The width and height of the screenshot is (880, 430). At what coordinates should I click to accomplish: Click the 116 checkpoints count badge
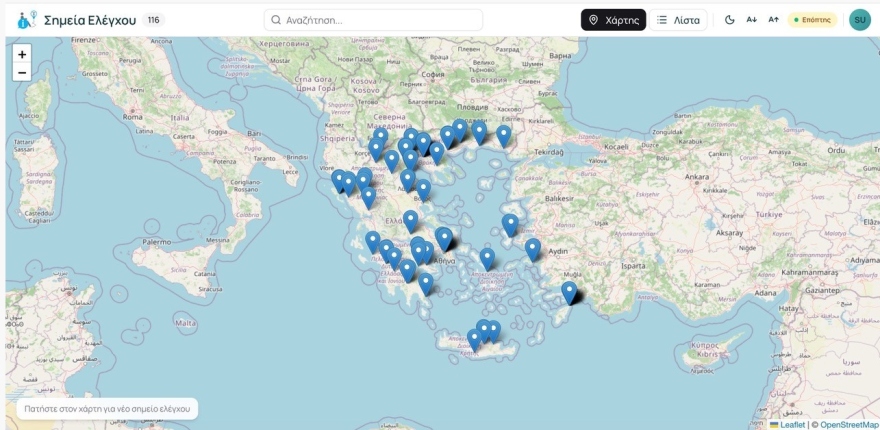pyautogui.click(x=153, y=20)
